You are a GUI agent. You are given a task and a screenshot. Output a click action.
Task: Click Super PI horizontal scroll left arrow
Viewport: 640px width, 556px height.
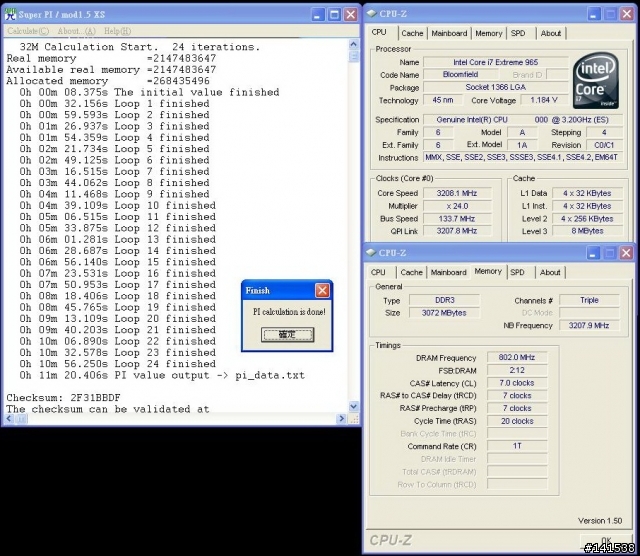click(x=9, y=418)
